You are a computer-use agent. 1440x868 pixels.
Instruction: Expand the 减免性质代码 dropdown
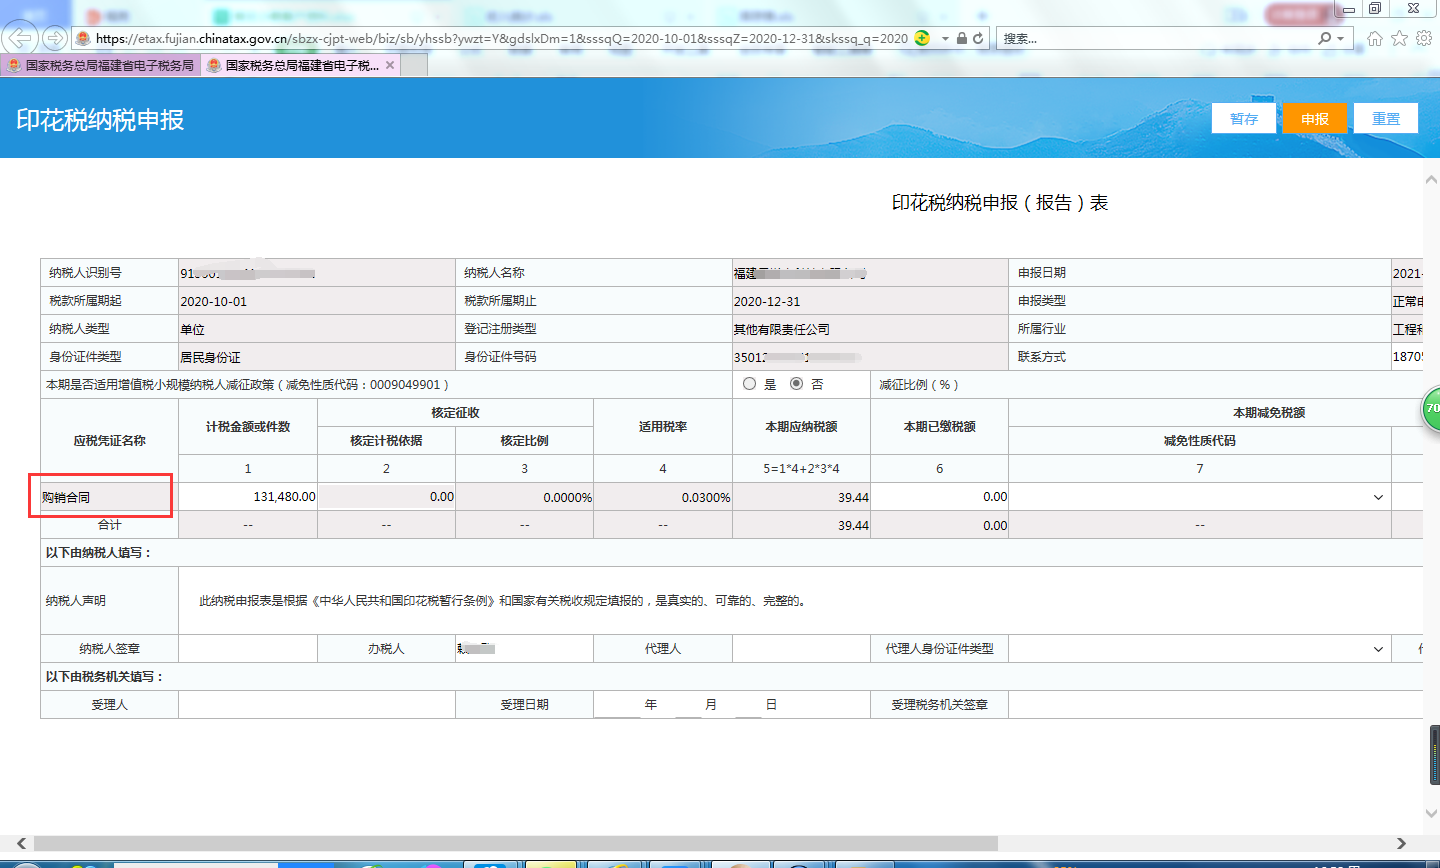coord(1378,497)
